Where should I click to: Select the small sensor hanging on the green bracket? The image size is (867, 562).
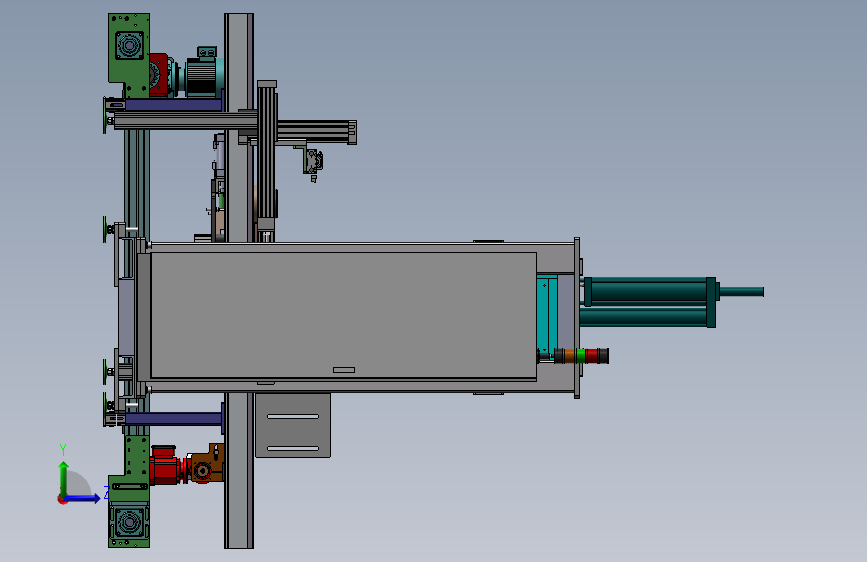[x=314, y=163]
